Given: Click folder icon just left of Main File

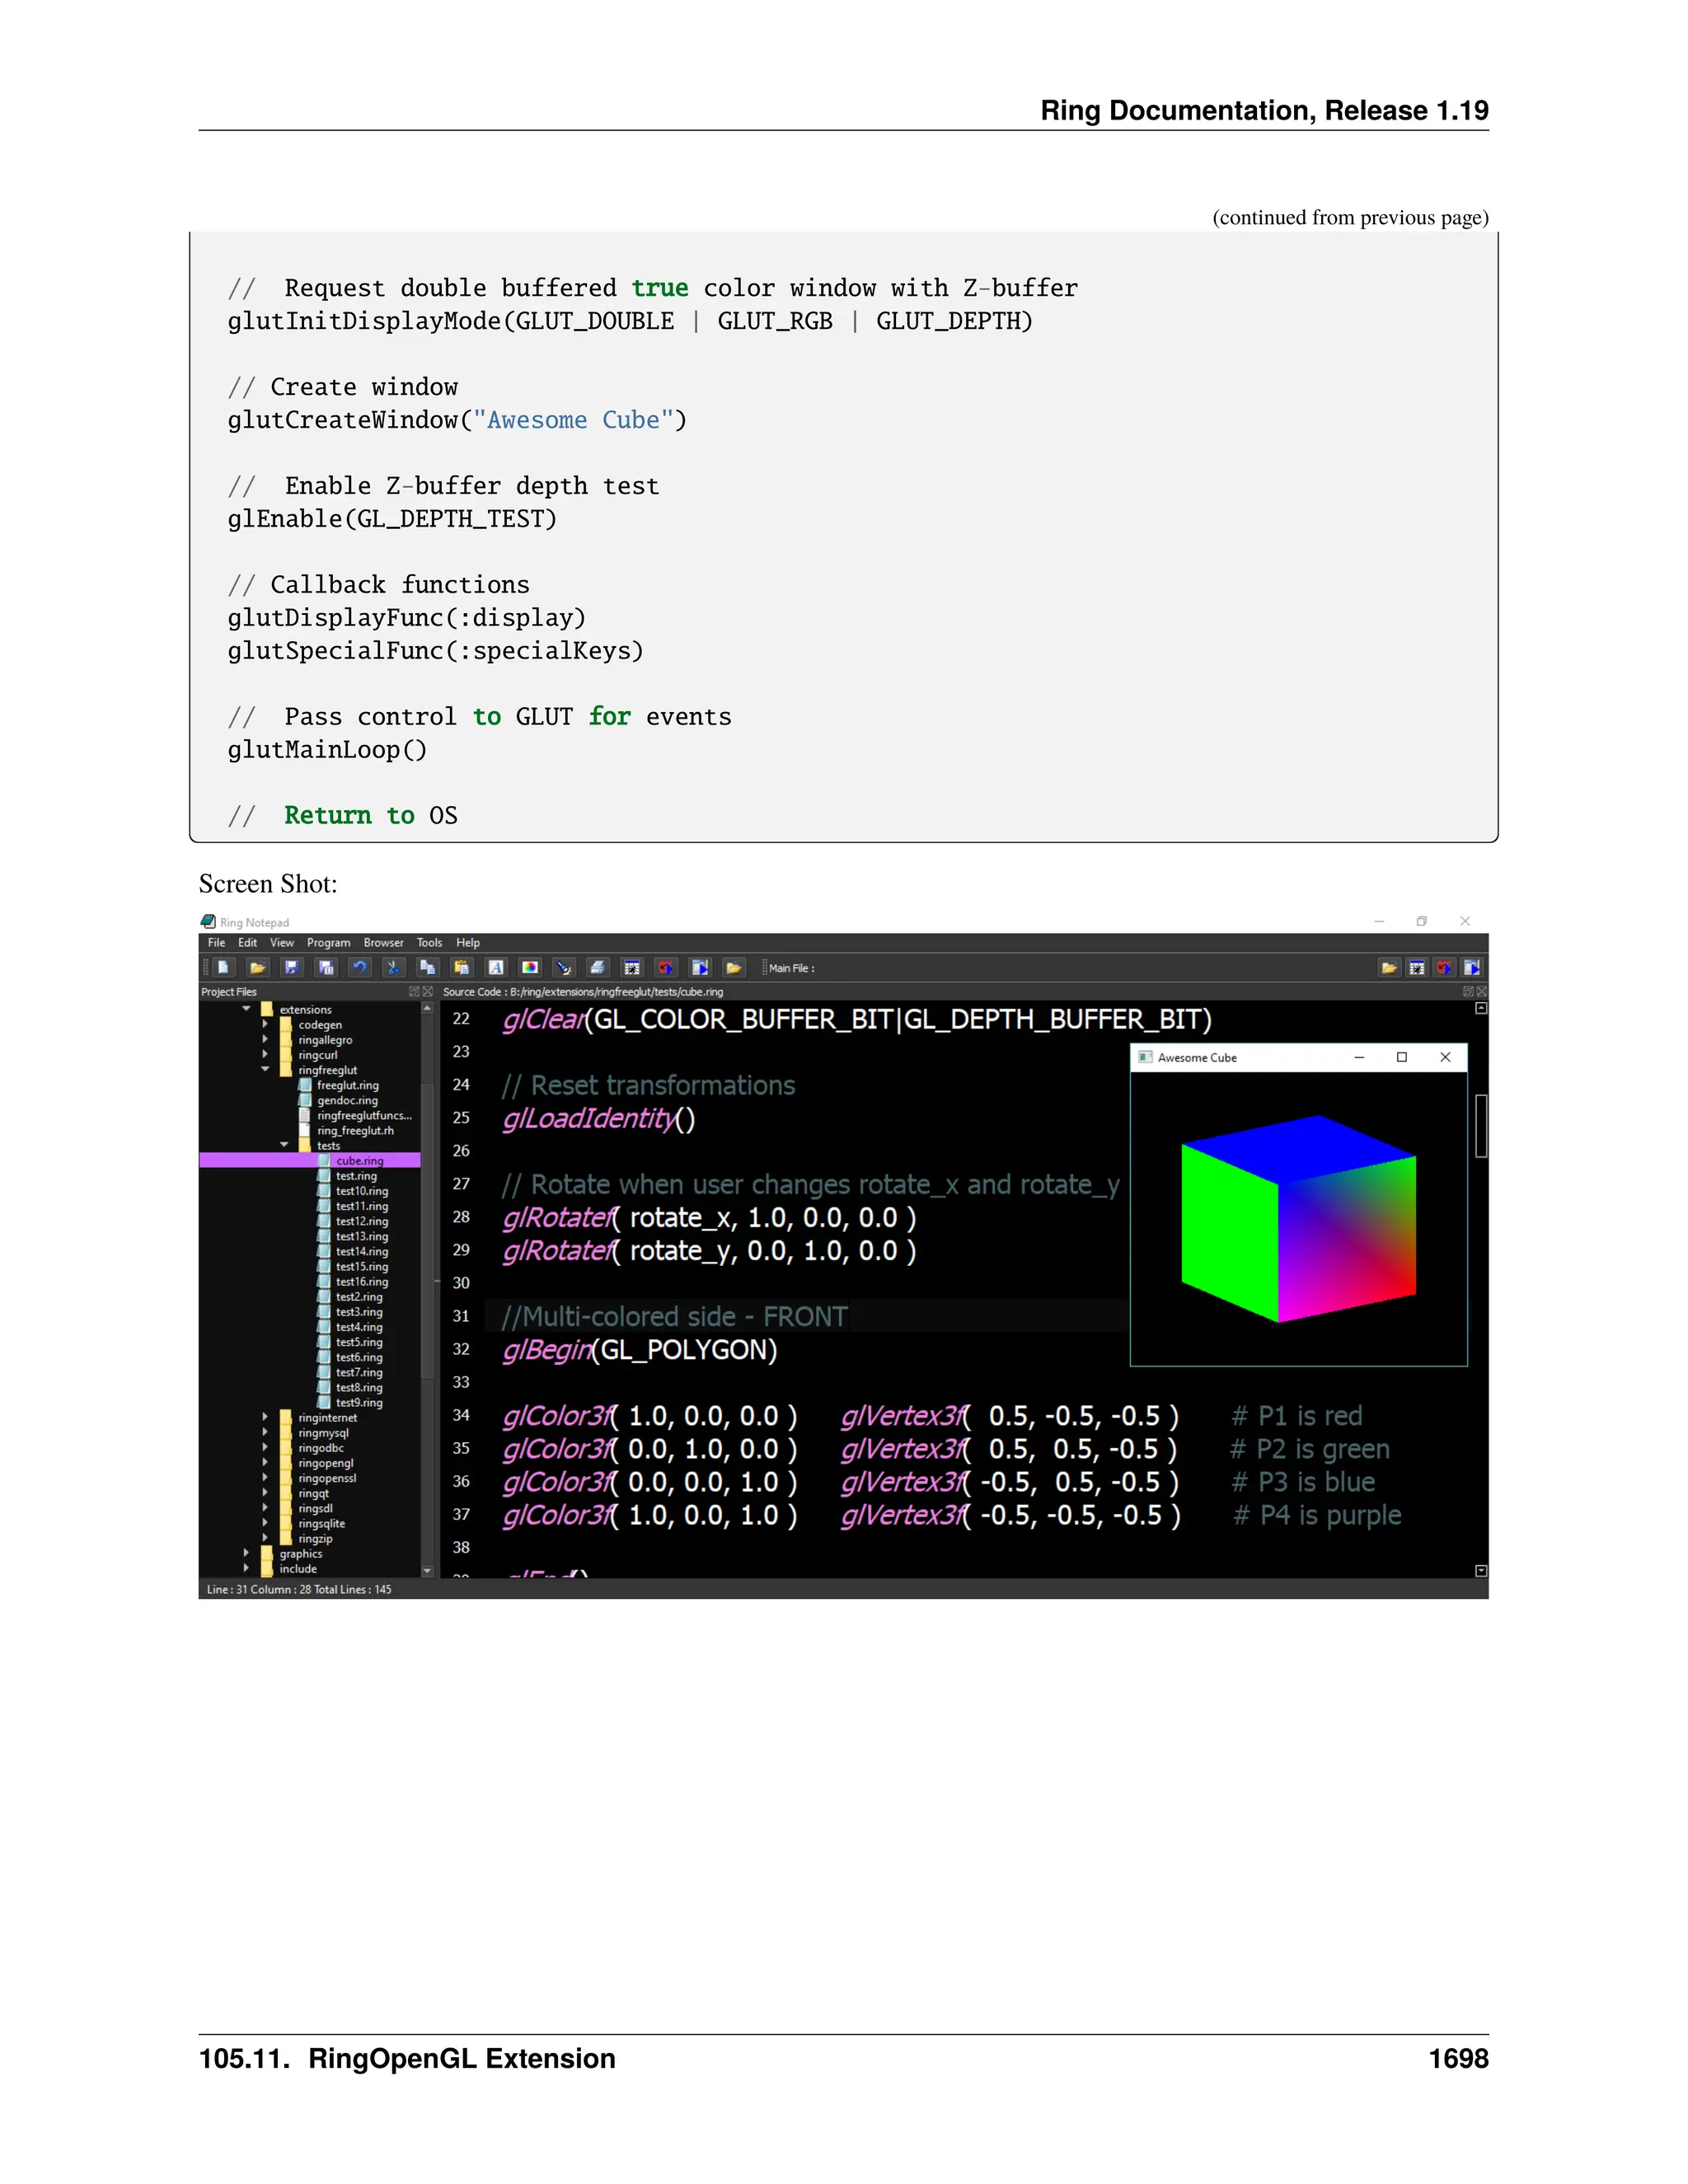Looking at the screenshot, I should (x=734, y=967).
